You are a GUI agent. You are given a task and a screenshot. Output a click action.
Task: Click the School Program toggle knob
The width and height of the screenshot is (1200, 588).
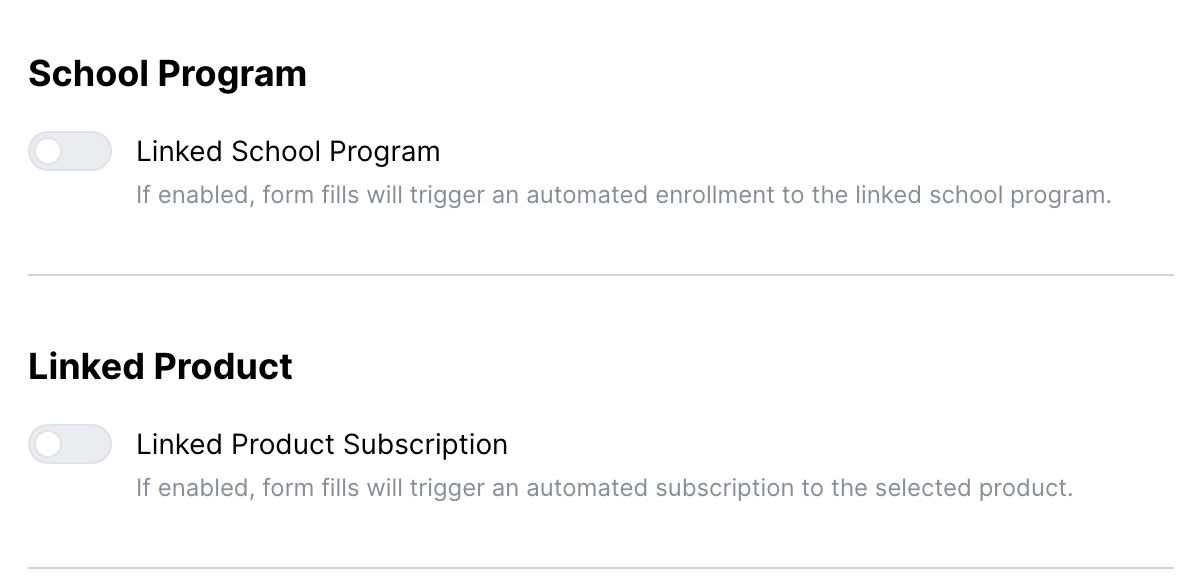(48, 151)
